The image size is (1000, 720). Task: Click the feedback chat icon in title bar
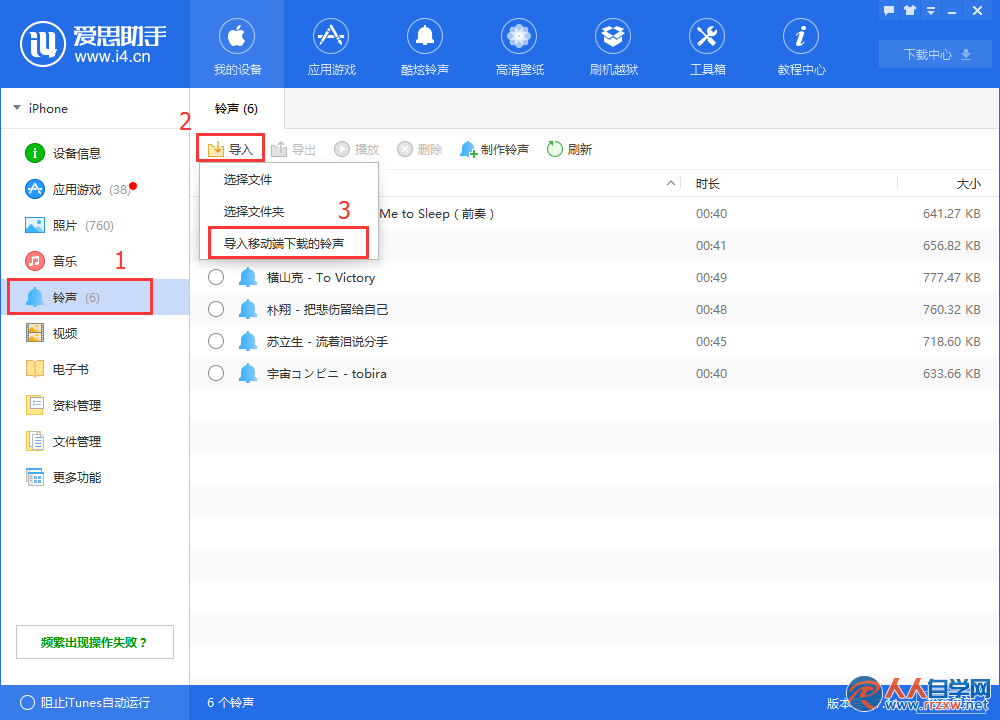coord(889,10)
